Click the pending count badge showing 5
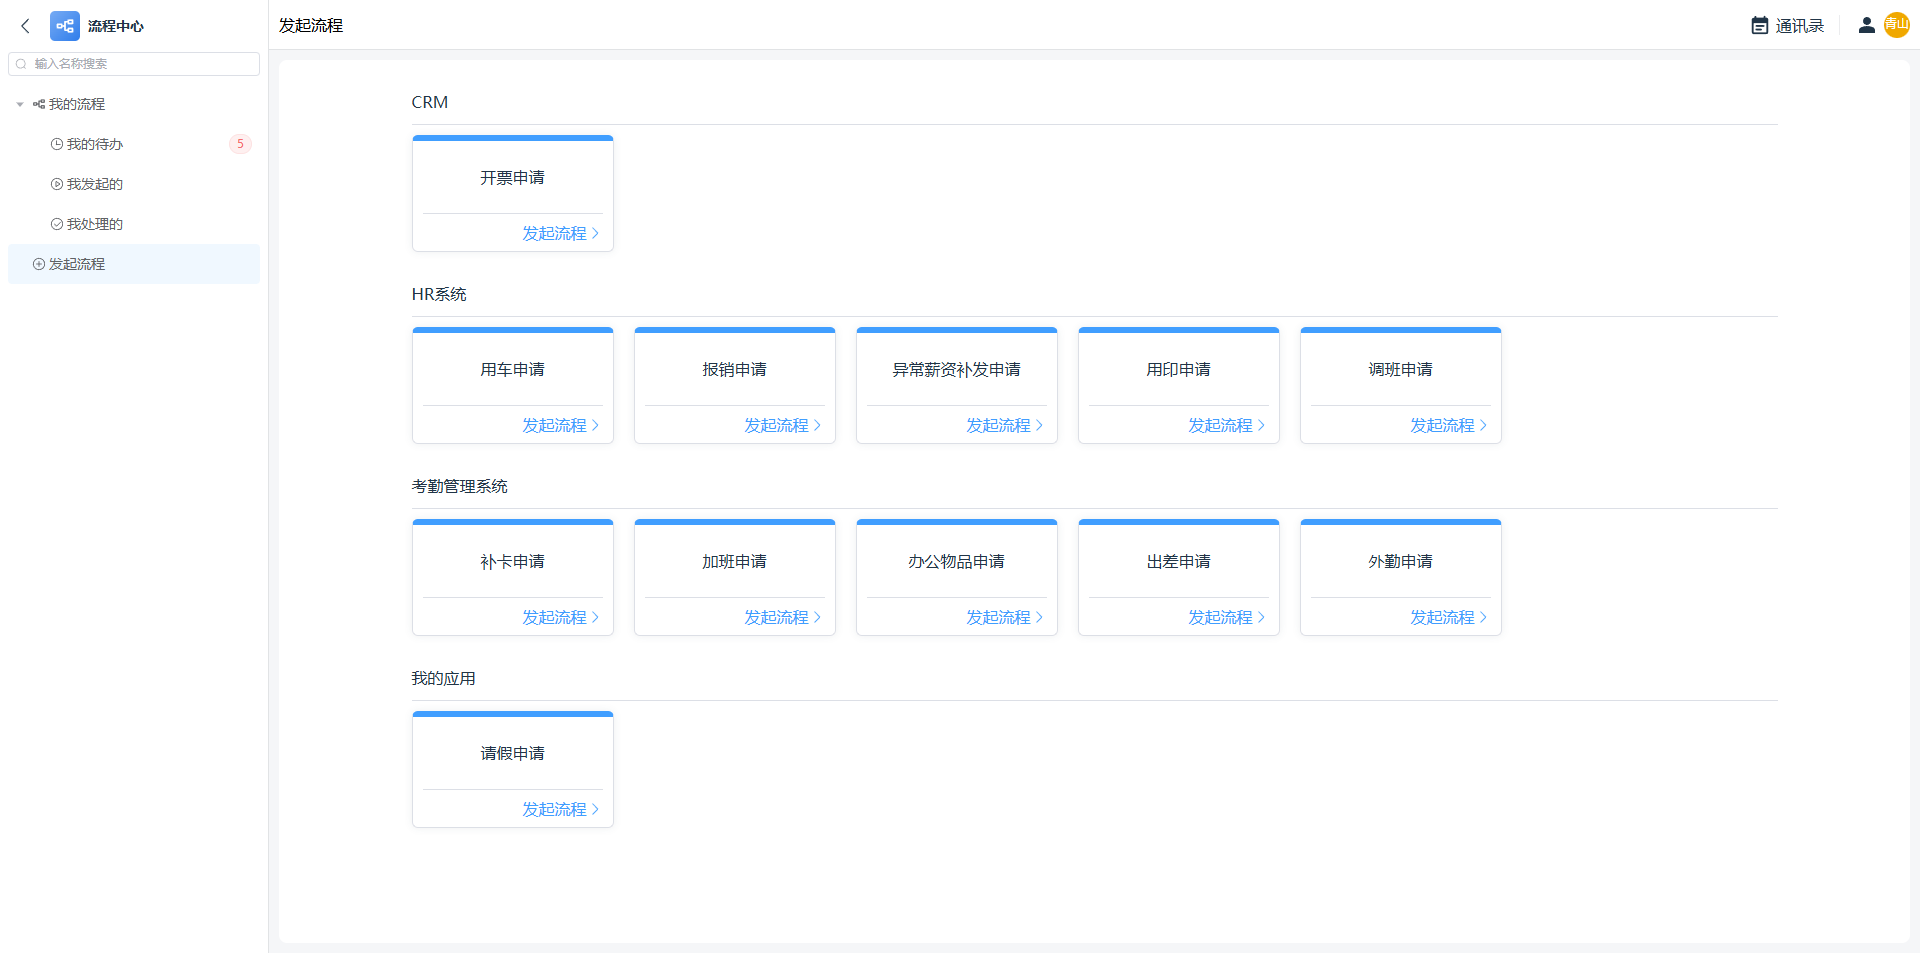The height and width of the screenshot is (953, 1920). [240, 144]
